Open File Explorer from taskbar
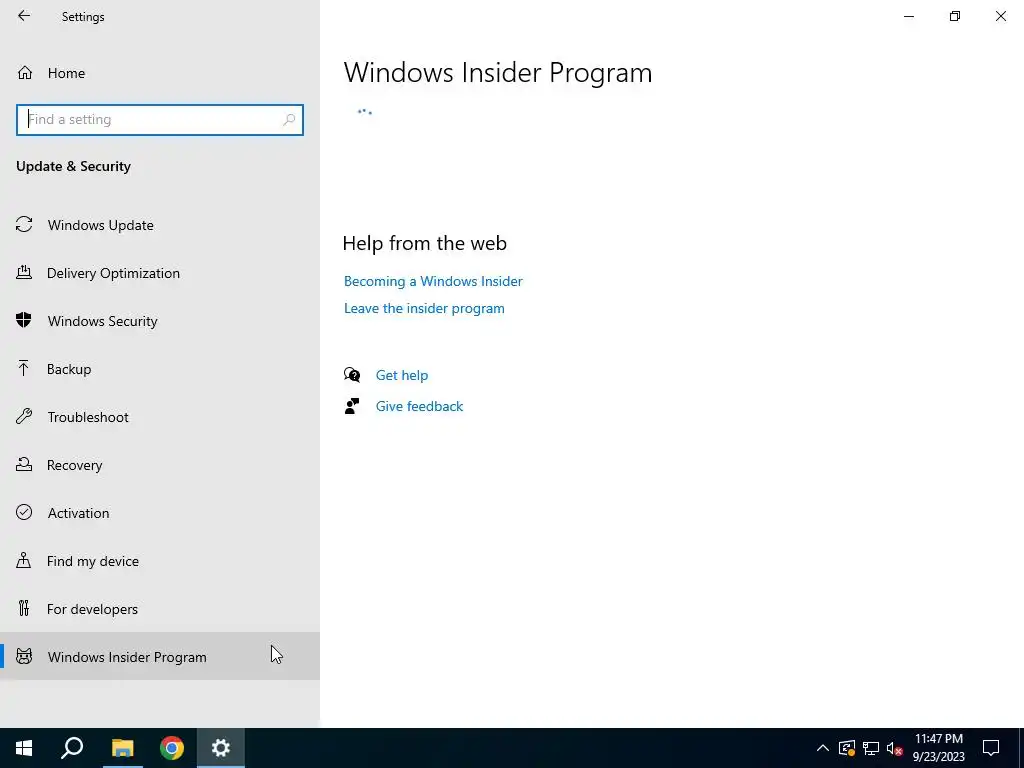Image resolution: width=1024 pixels, height=768 pixels. [x=122, y=748]
